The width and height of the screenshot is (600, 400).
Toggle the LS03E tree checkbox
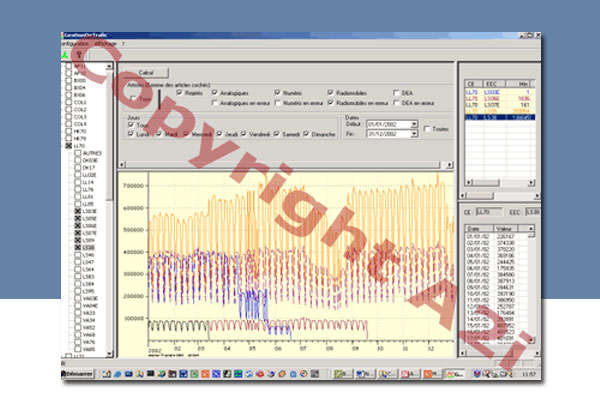coord(77,212)
